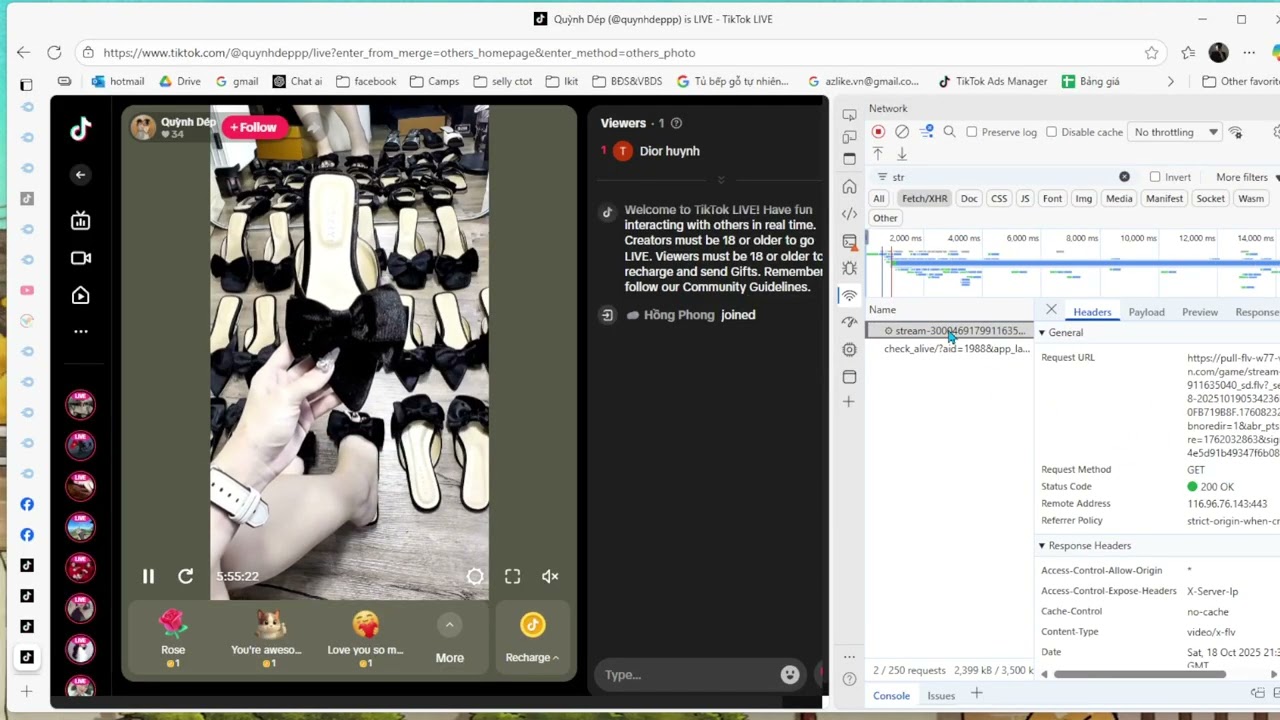Clear the network requests list
Viewport: 1280px width, 720px height.
pyautogui.click(x=902, y=131)
